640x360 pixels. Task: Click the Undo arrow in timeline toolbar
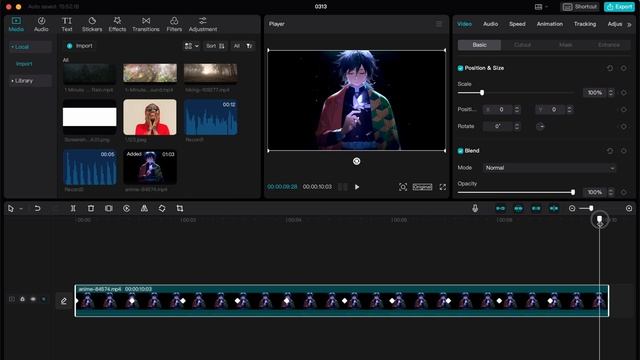point(37,208)
